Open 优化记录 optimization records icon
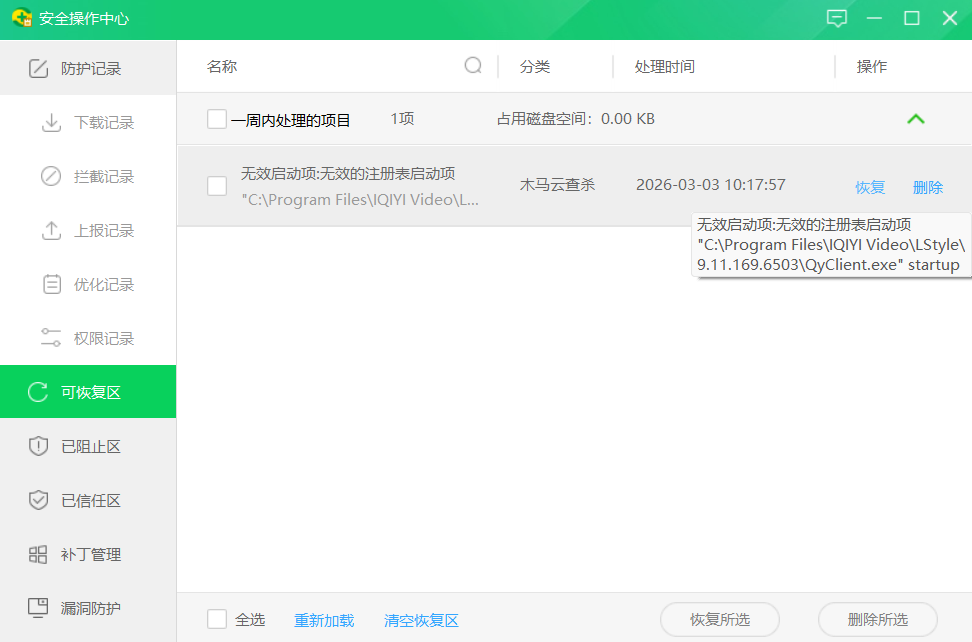Image resolution: width=972 pixels, height=642 pixels. click(51, 285)
